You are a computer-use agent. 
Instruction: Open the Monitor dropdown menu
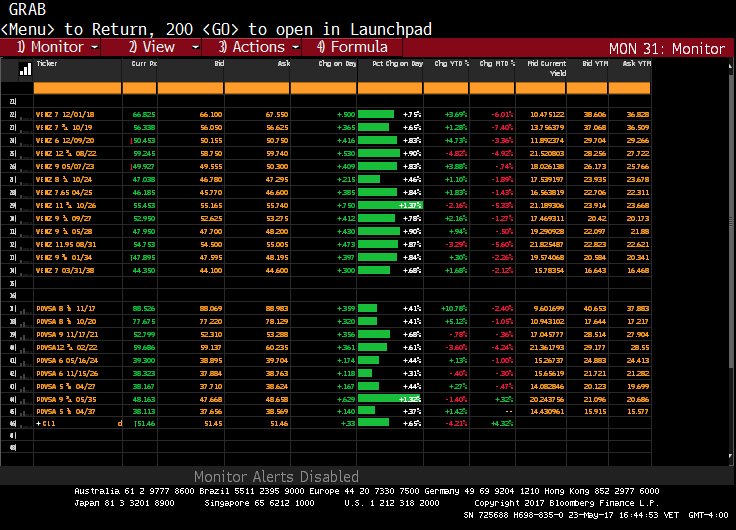tap(63, 47)
